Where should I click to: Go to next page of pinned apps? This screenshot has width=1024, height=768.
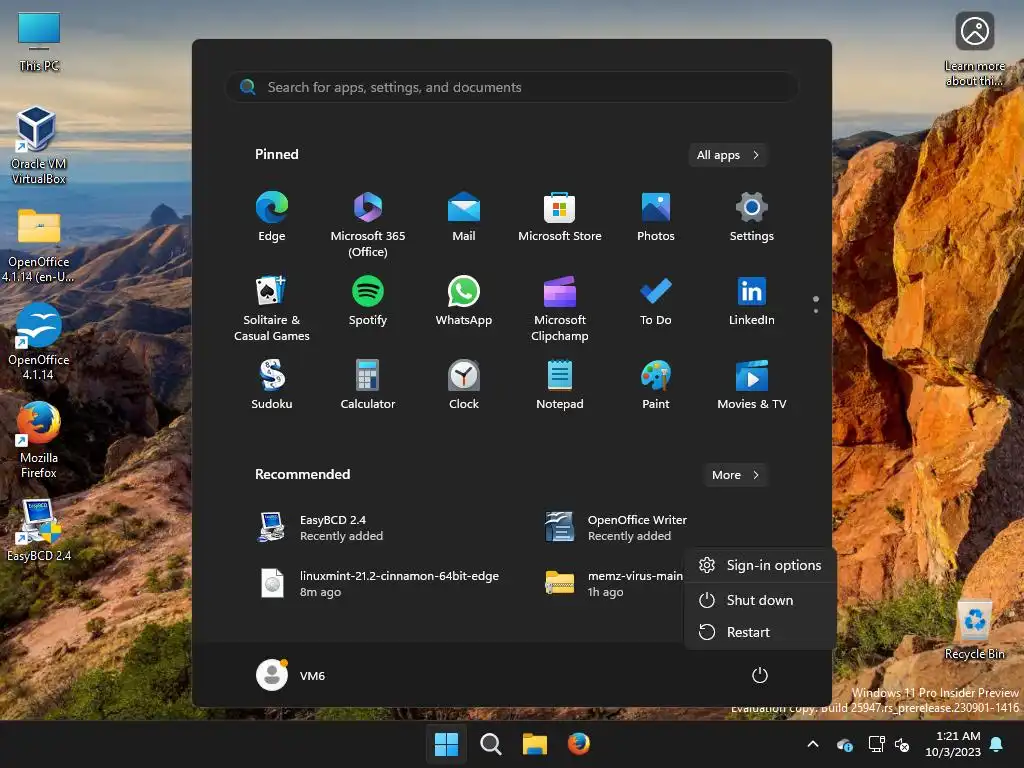pyautogui.click(x=816, y=311)
